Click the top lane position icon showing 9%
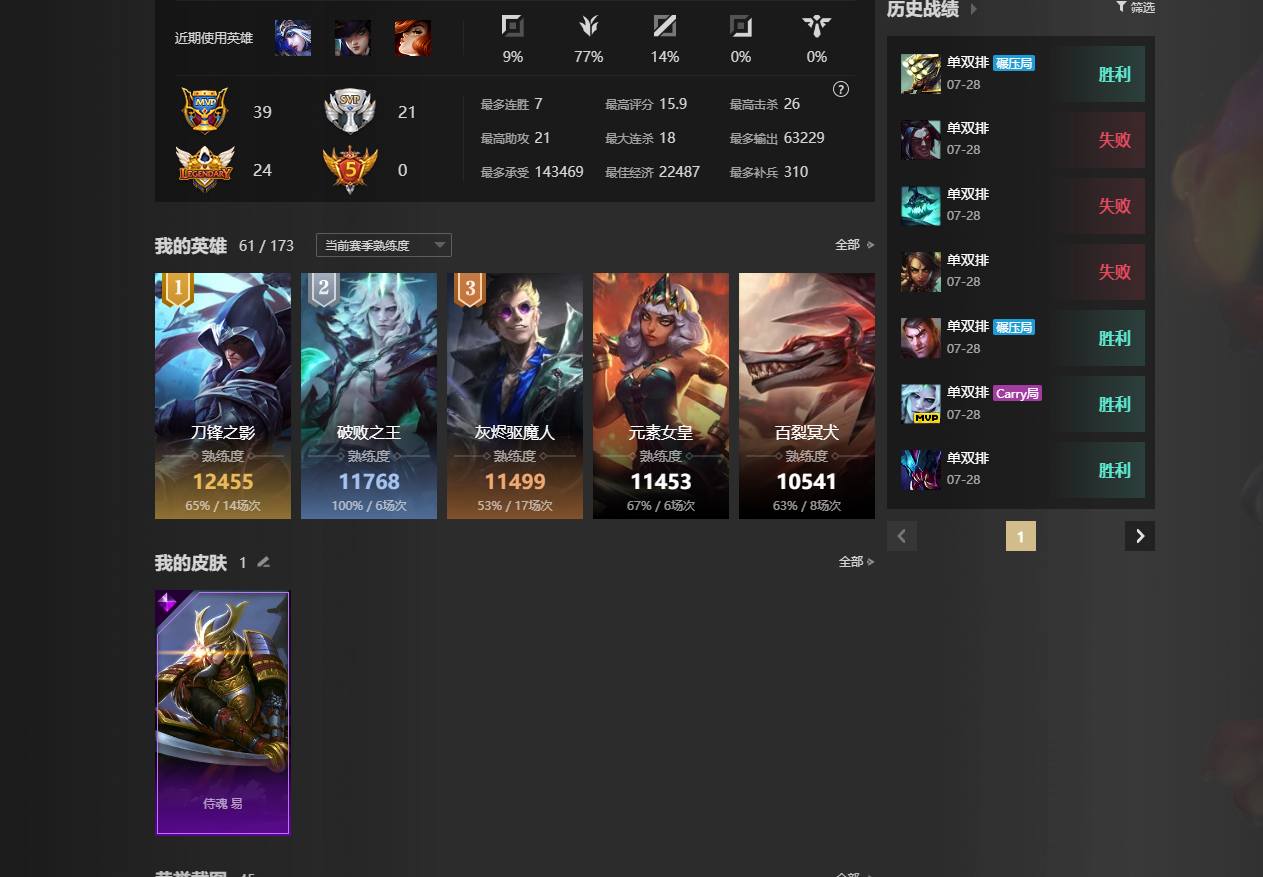Image resolution: width=1263 pixels, height=877 pixels. click(512, 26)
